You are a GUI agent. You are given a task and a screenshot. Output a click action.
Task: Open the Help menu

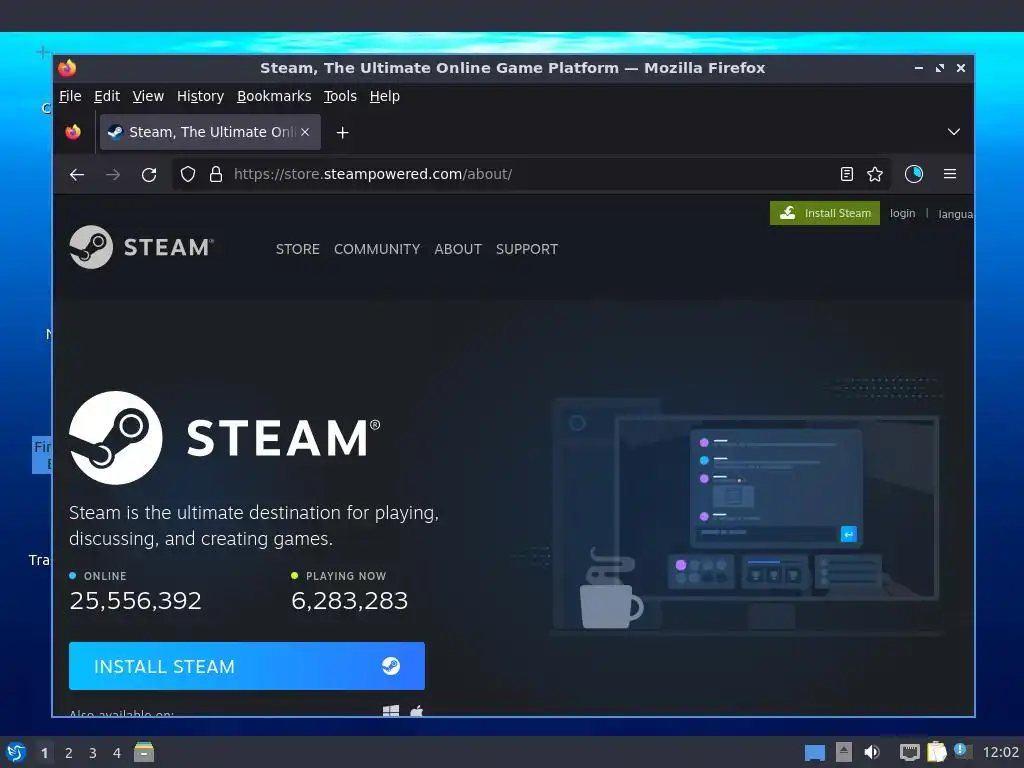(385, 96)
